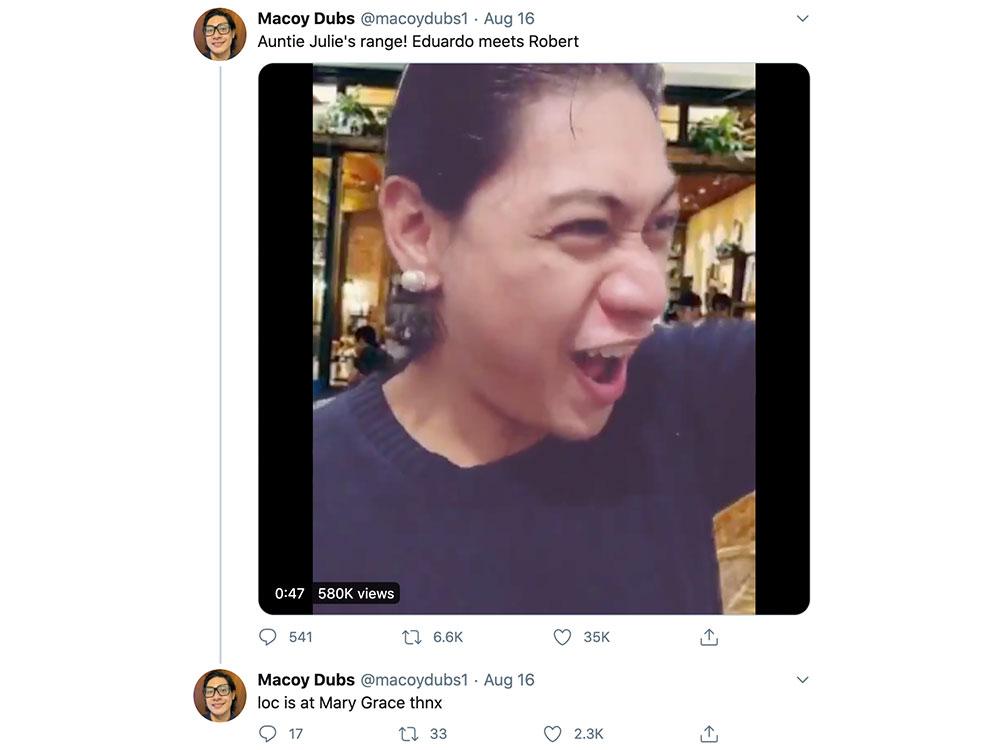Open the Macoy Dubs avatar on first tweet
Image resolution: width=1000 pixels, height=750 pixels.
tap(220, 34)
